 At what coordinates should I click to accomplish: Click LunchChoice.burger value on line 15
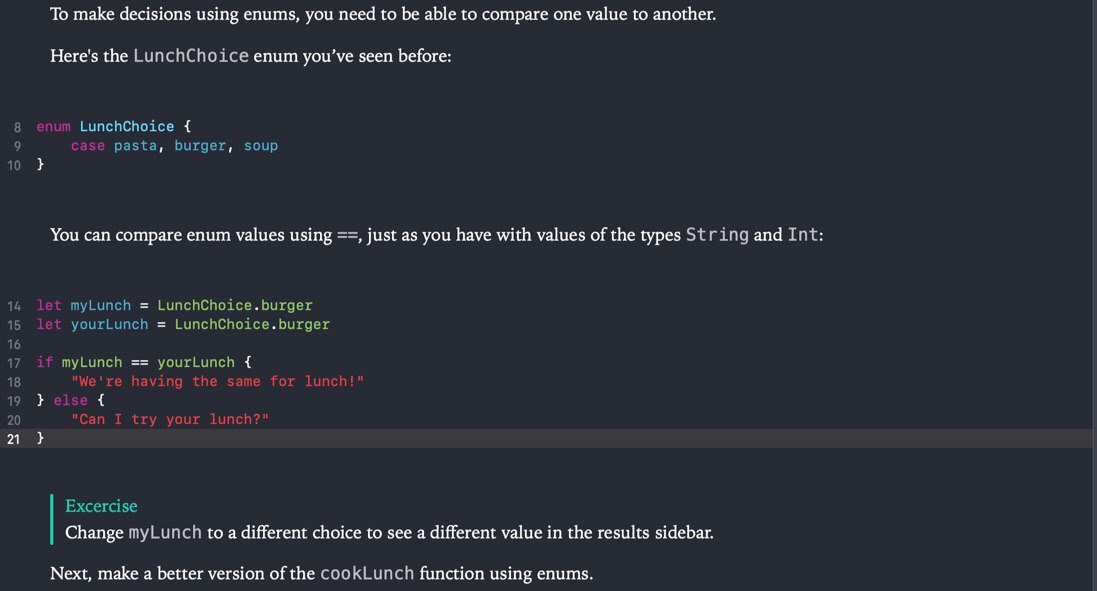pos(252,325)
